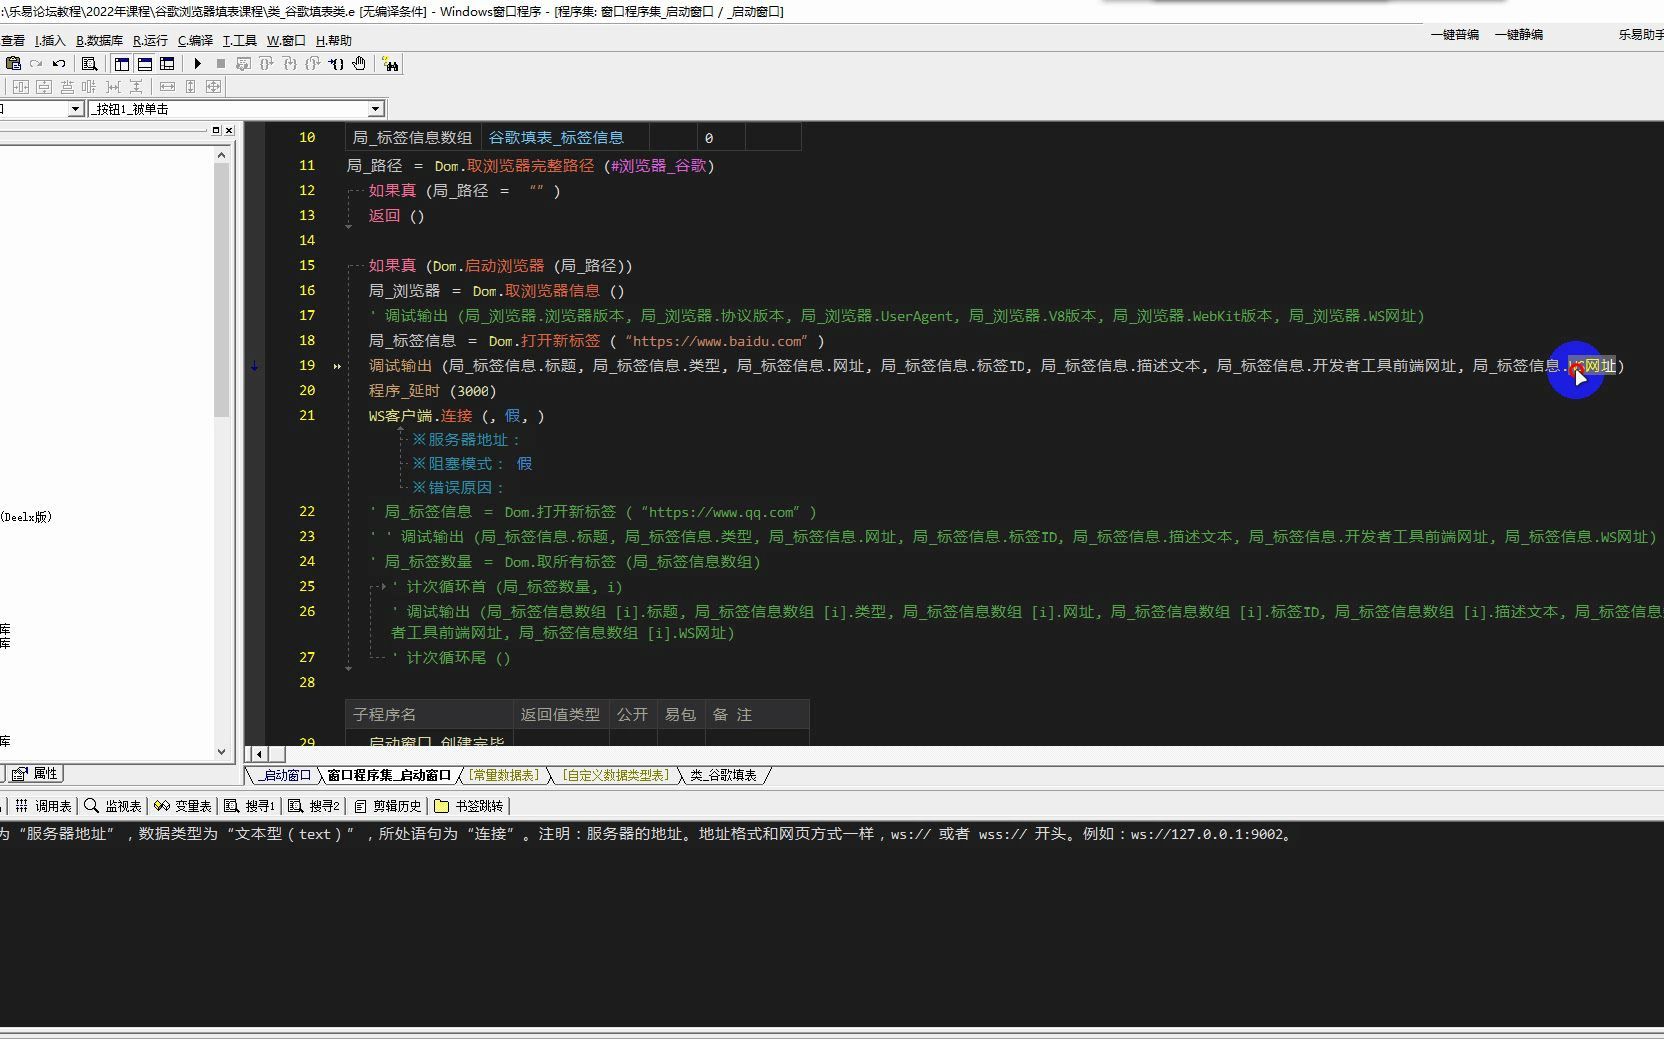Expand the left object combo box arrow
The height and width of the screenshot is (1040, 1664).
coord(75,109)
